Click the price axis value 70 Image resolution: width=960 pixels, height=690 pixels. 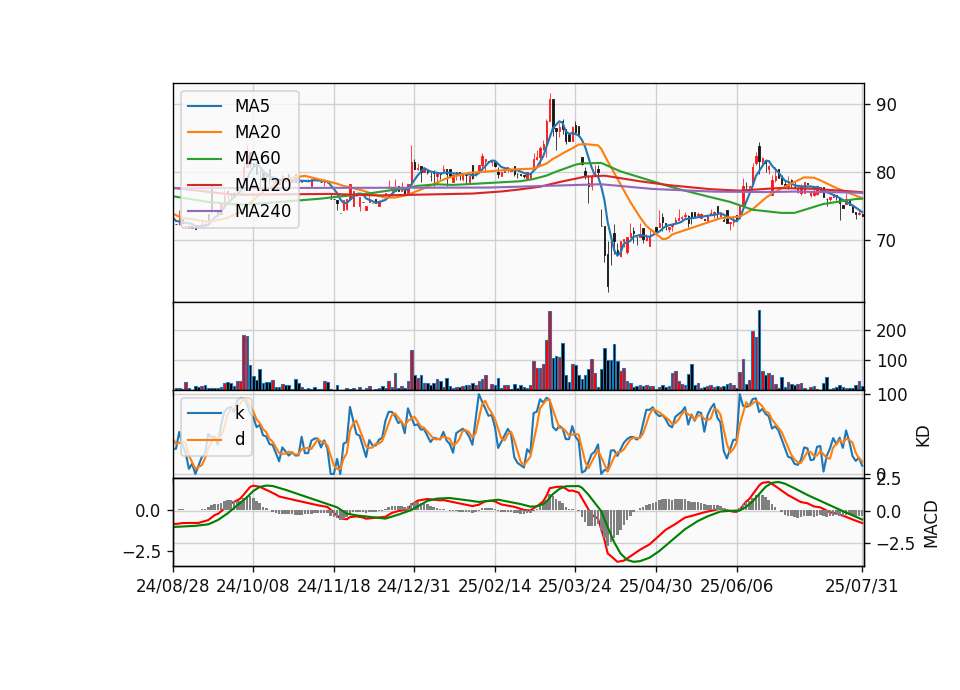[887, 241]
